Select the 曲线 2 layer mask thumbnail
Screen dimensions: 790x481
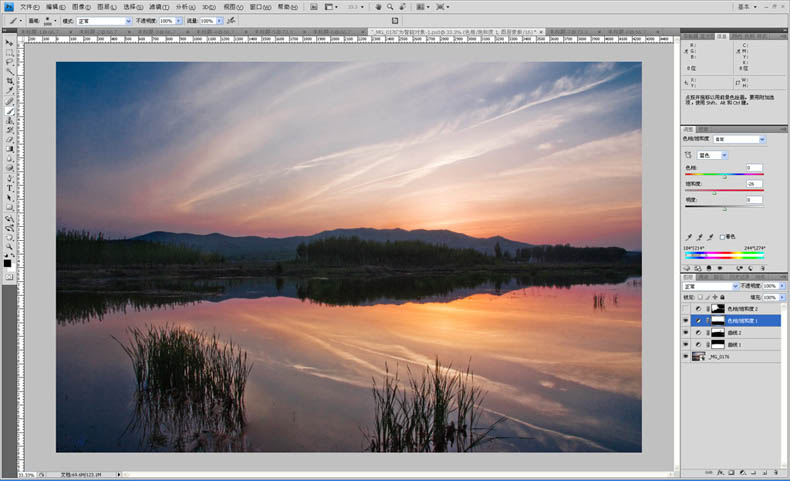tap(718, 332)
